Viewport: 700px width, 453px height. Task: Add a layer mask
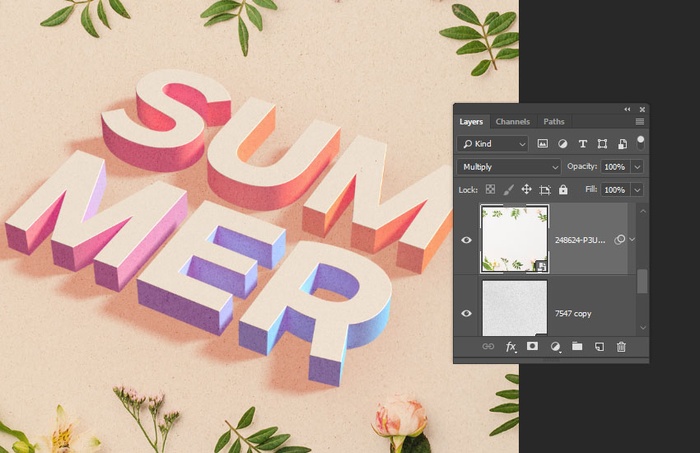point(532,346)
